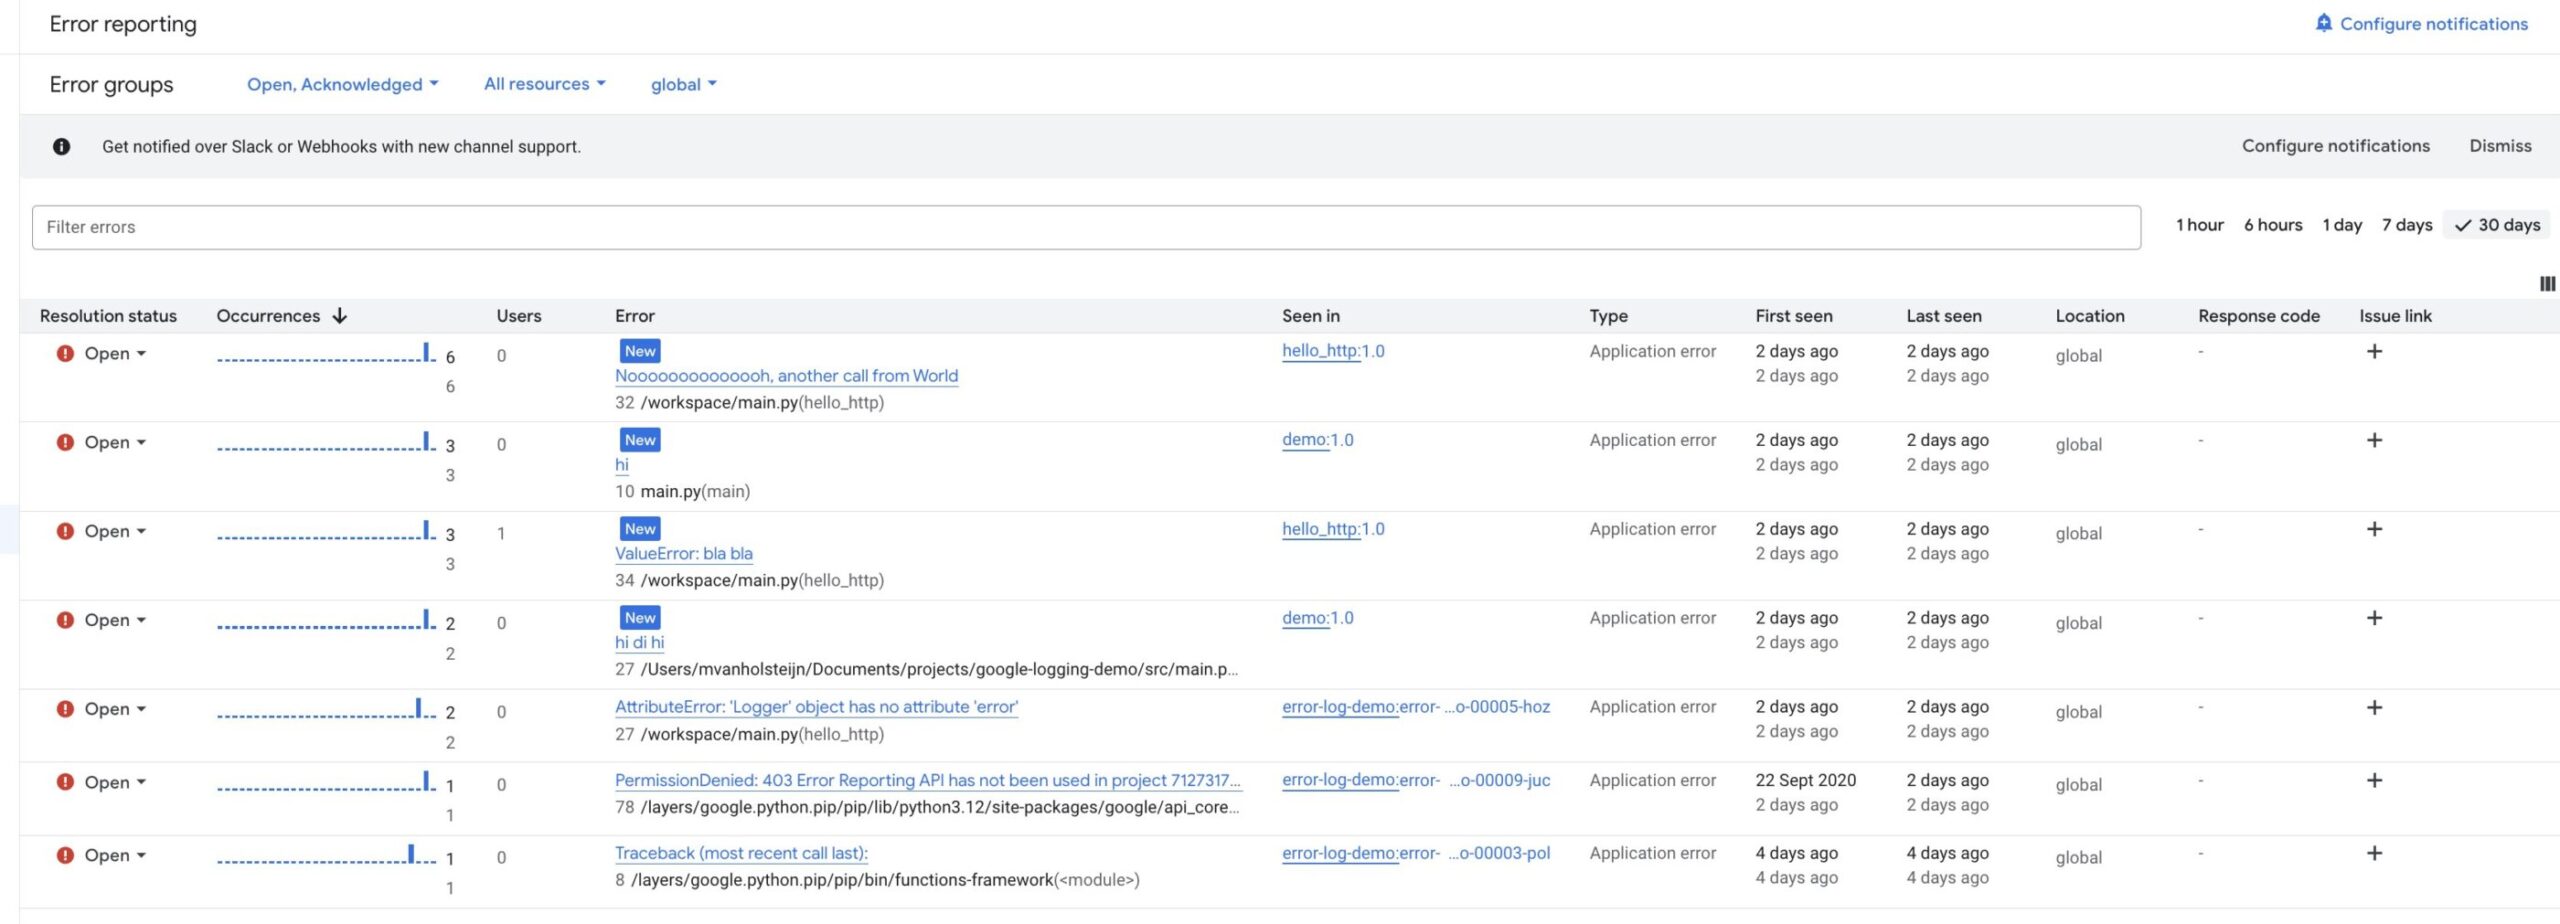Open the 'hi di hi' error

(639, 643)
